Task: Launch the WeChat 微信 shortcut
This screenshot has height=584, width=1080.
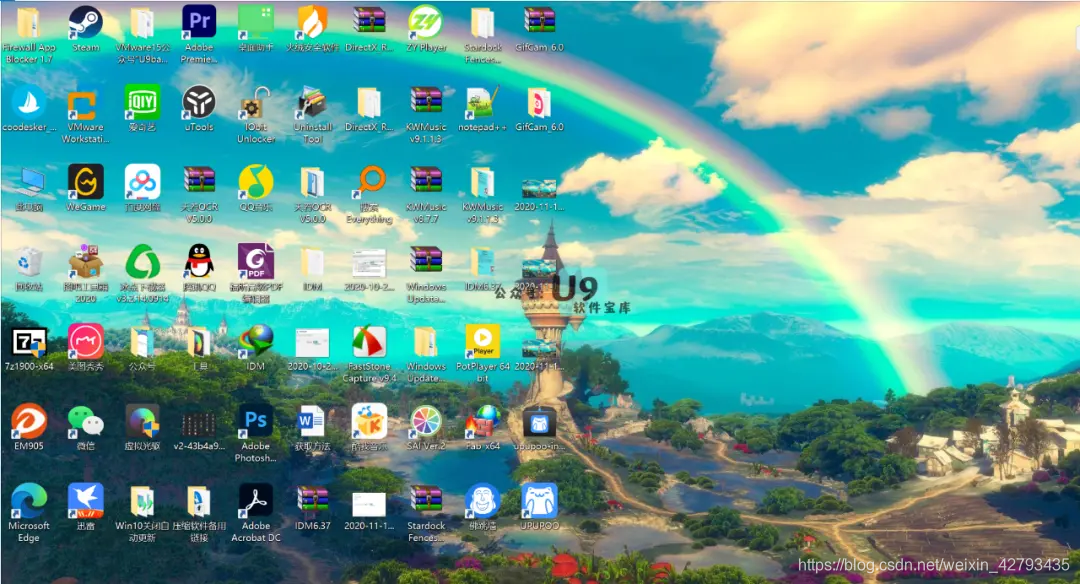Action: pyautogui.click(x=85, y=421)
